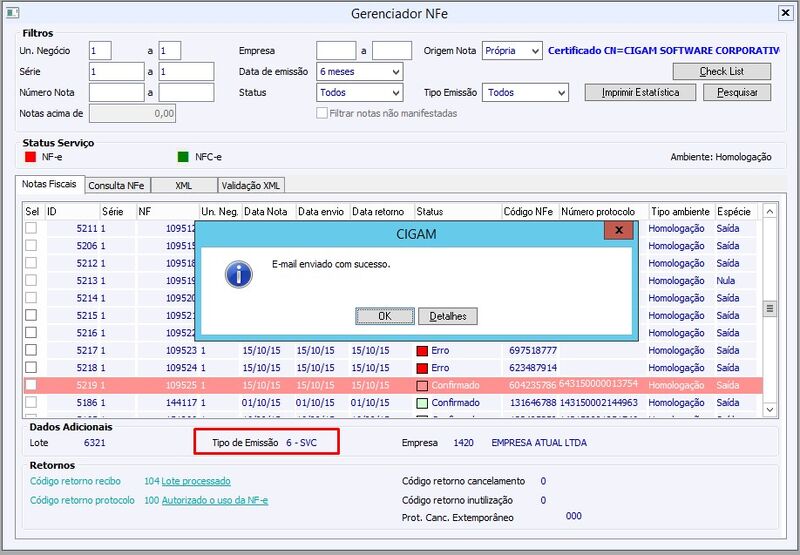Enable Filtrar notas não manifestadas checkbox

tap(321, 113)
